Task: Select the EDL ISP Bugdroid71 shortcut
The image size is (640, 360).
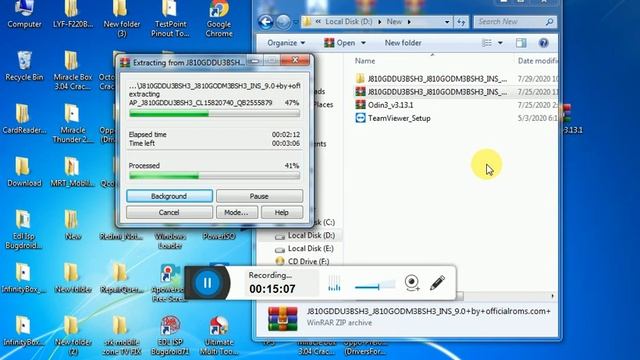Action: pos(170,336)
